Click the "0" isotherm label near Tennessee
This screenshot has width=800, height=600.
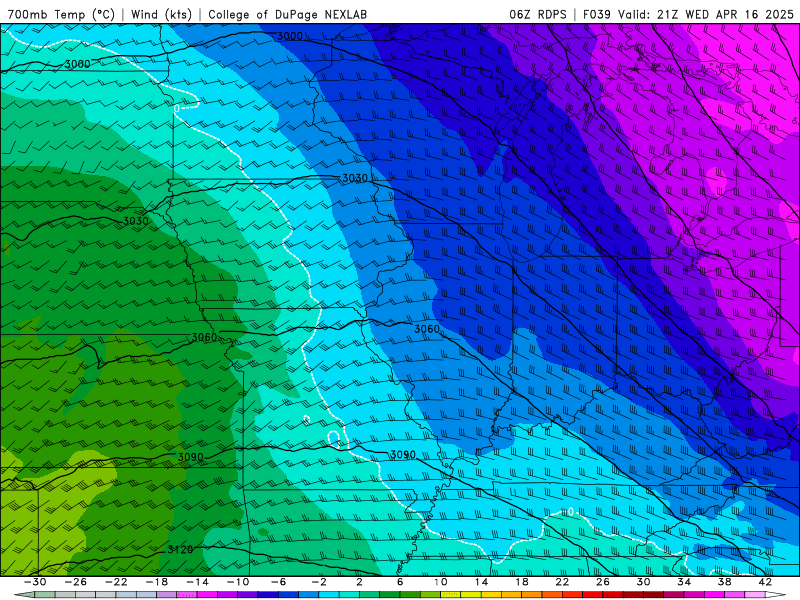[570, 512]
